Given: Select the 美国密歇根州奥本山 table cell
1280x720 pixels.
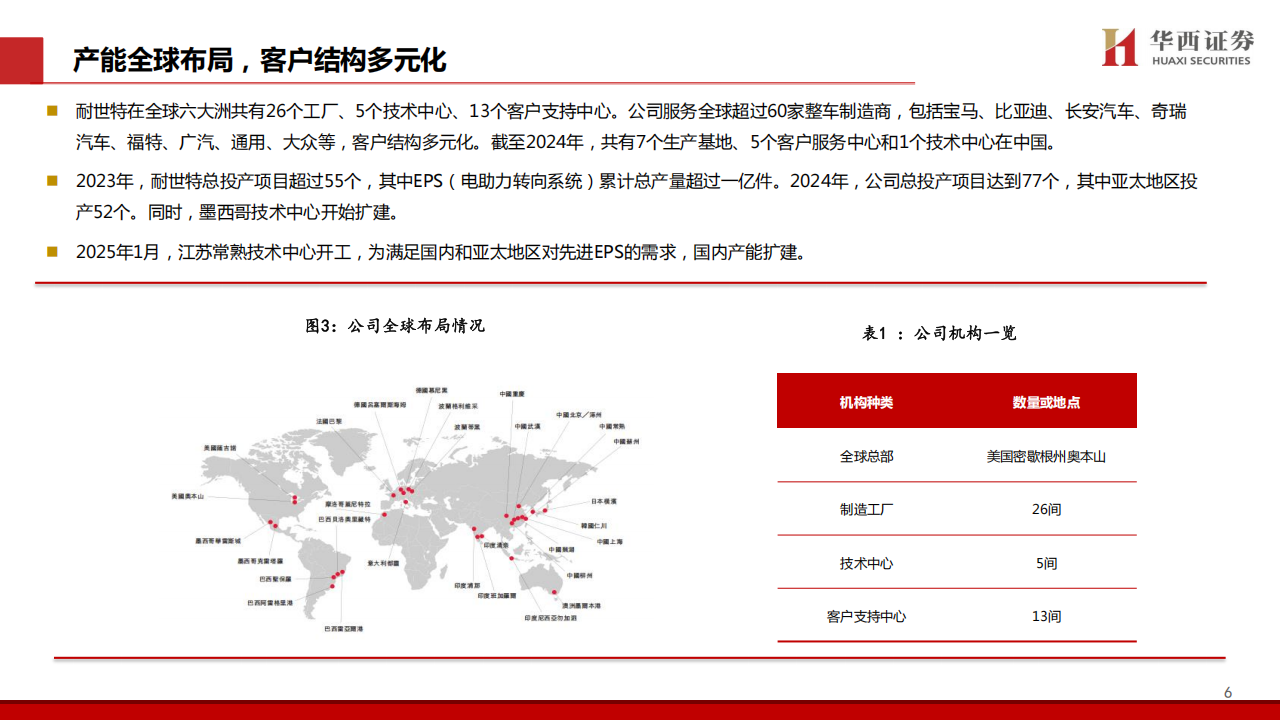Looking at the screenshot, I should coord(1046,456).
